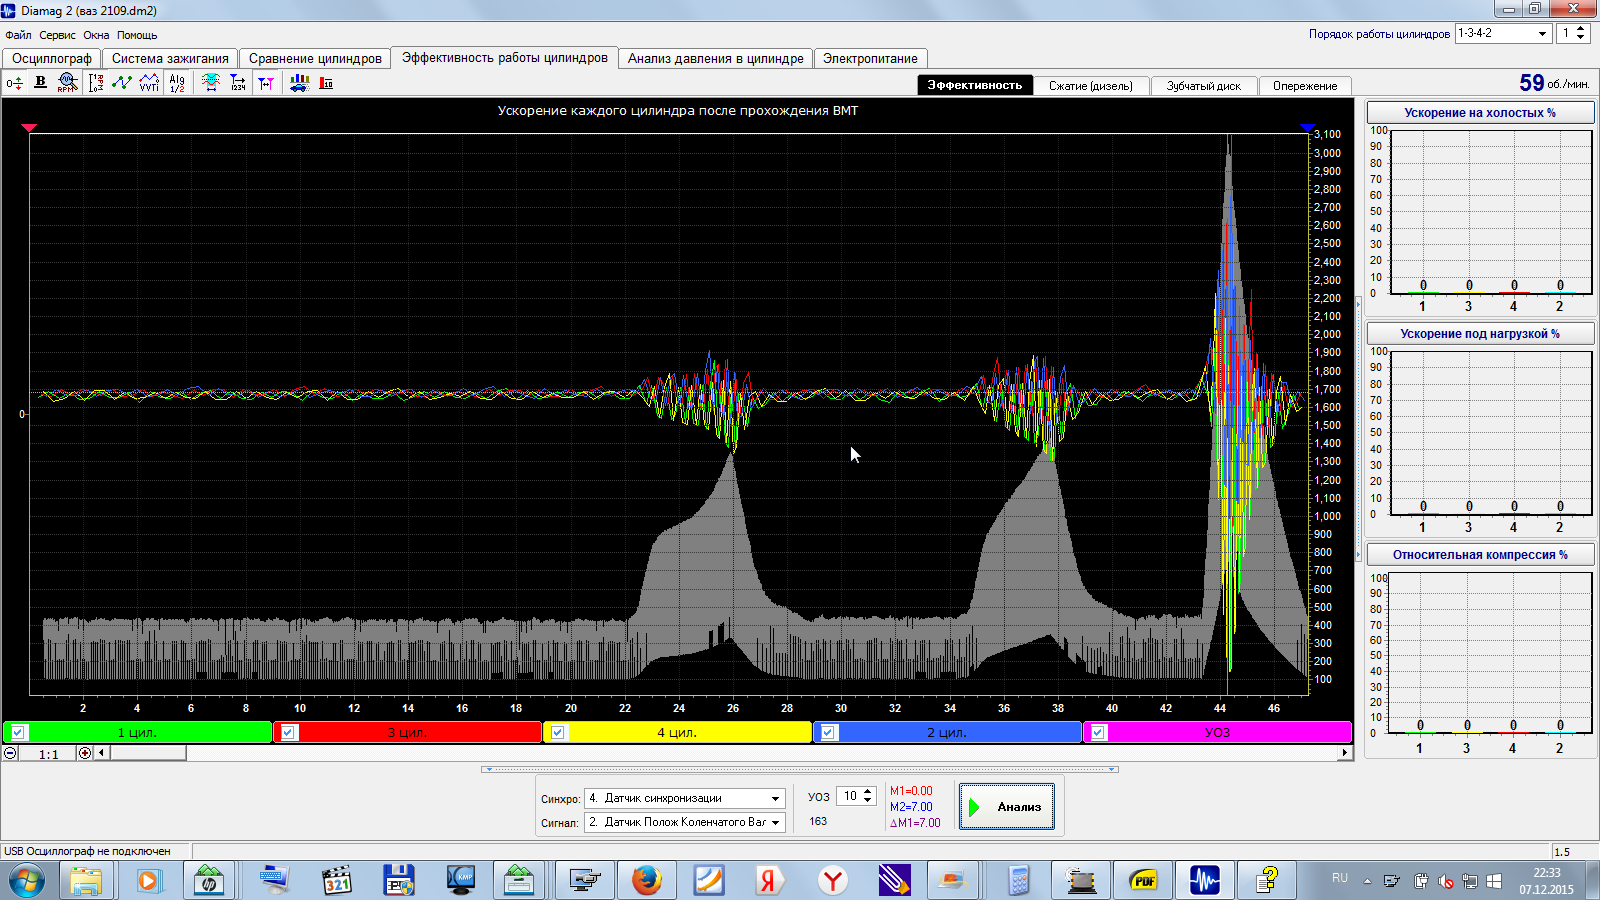Viewport: 1600px width, 900px height.
Task: Open the Помощь menu
Action: 137,35
